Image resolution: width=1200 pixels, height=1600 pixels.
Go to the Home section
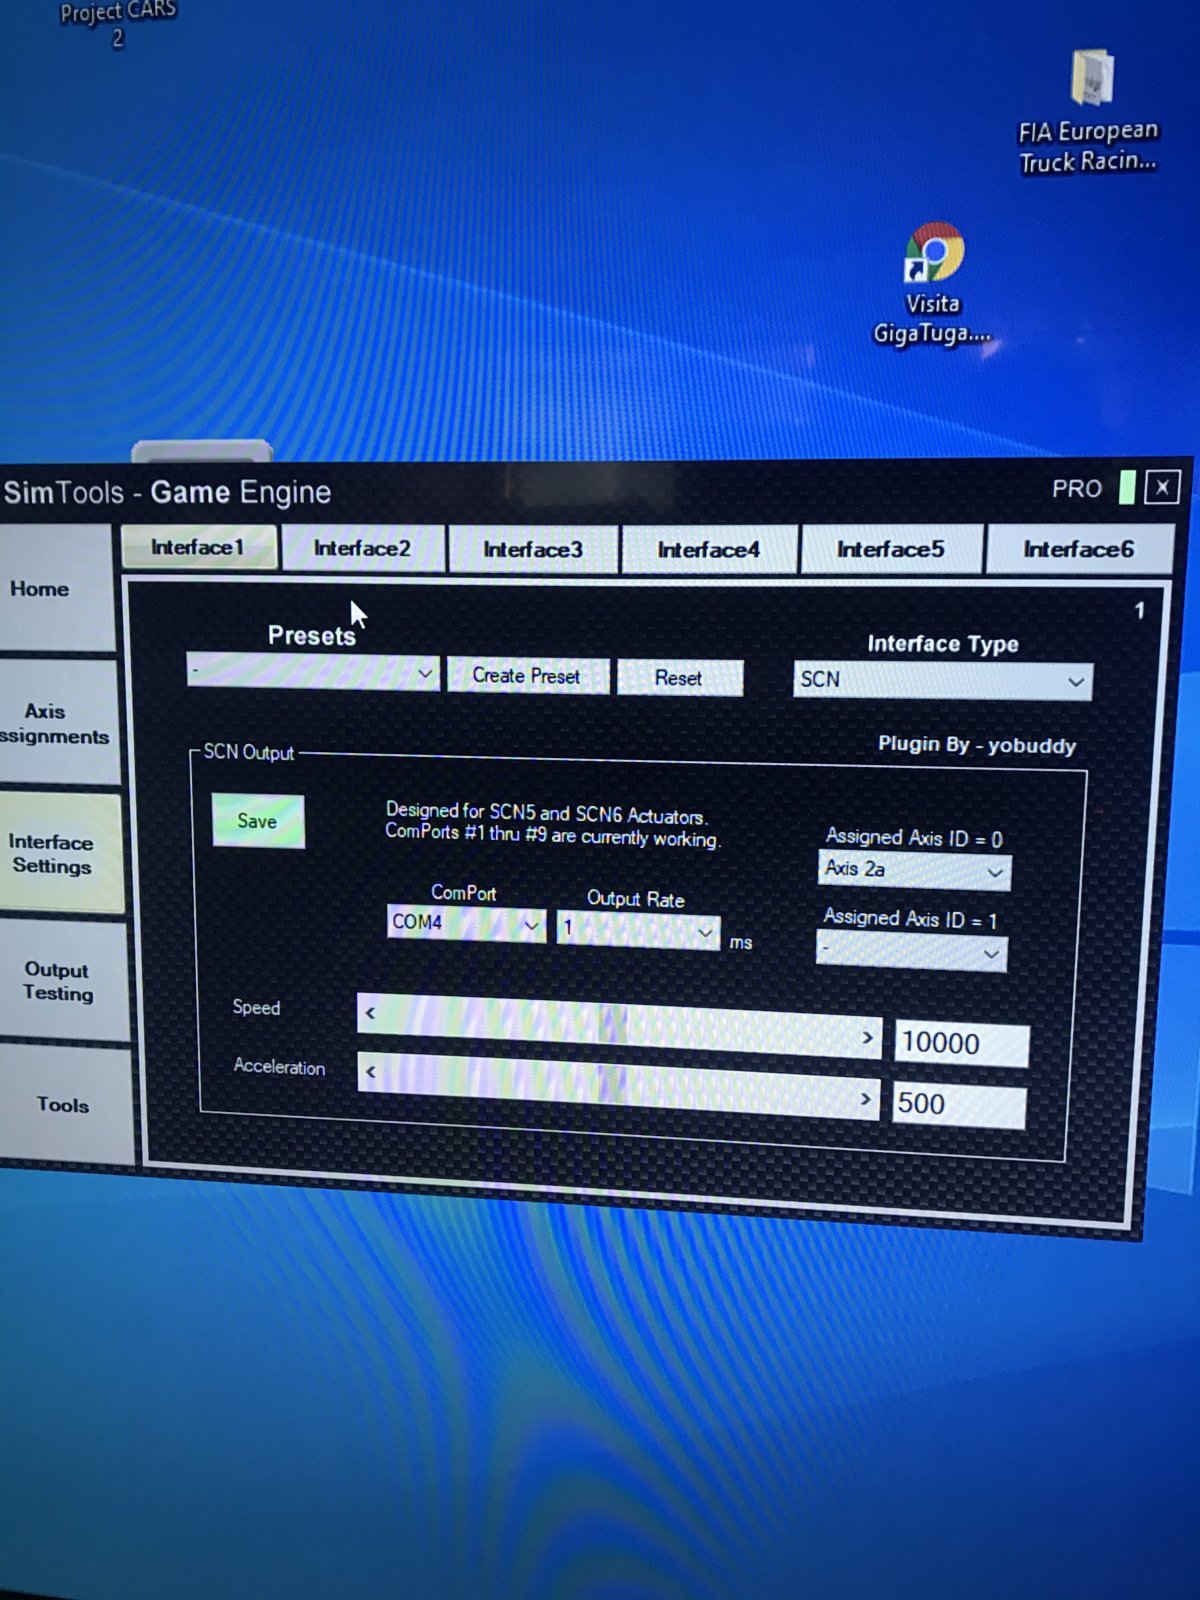(x=55, y=588)
